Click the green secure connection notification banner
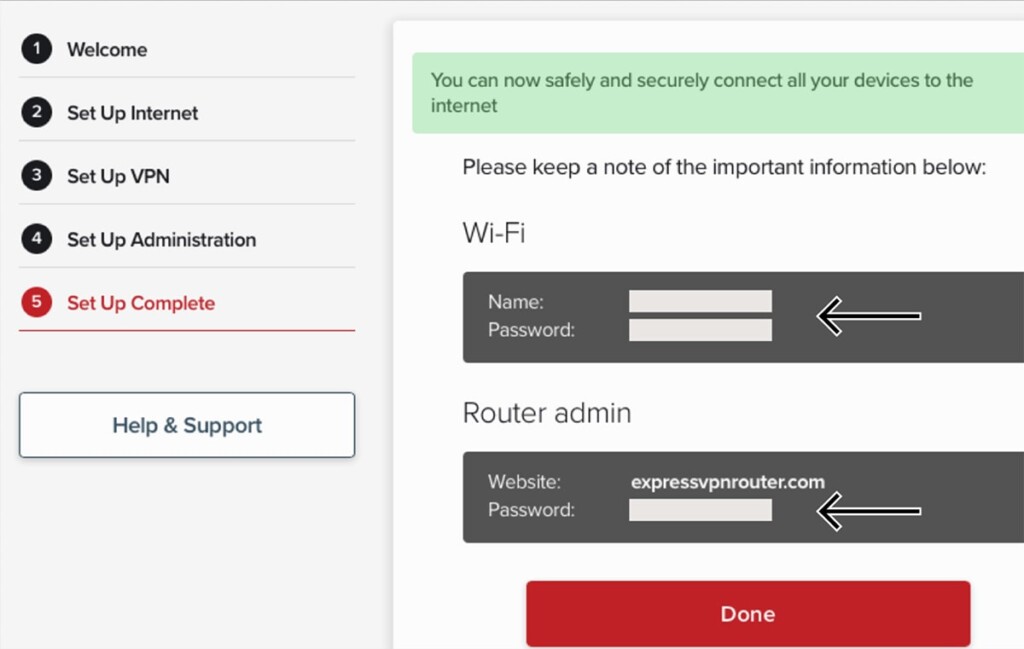This screenshot has height=649, width=1024. [718, 93]
